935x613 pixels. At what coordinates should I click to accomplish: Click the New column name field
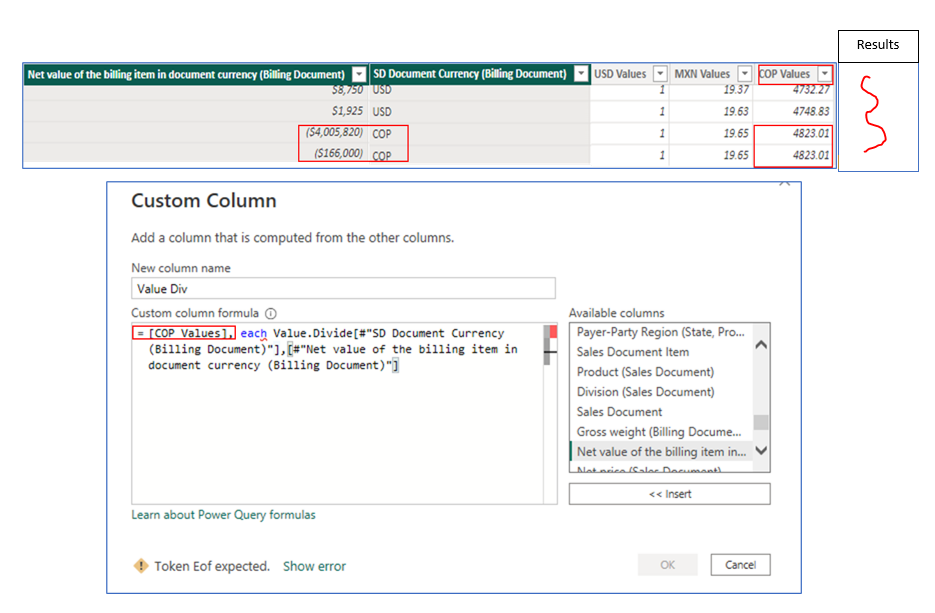point(343,289)
